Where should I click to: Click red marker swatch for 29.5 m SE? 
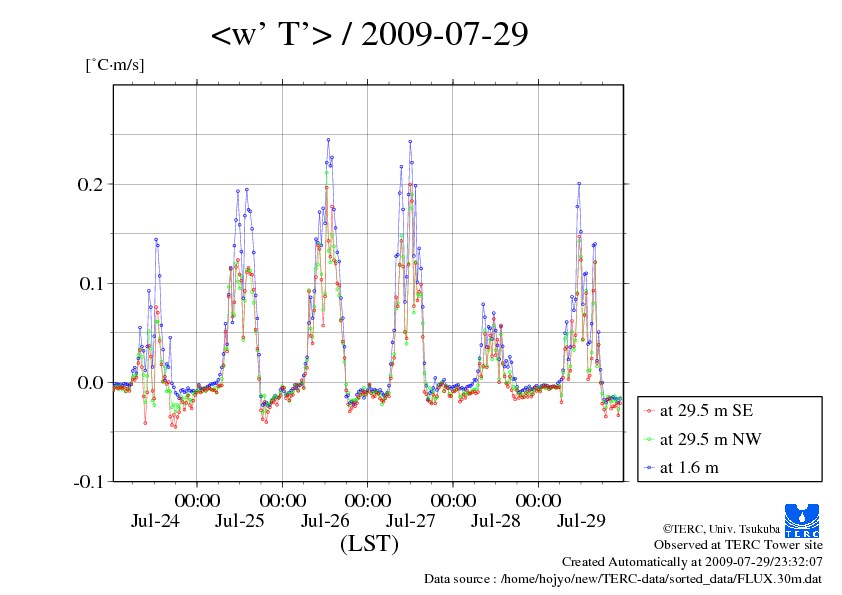tap(649, 411)
